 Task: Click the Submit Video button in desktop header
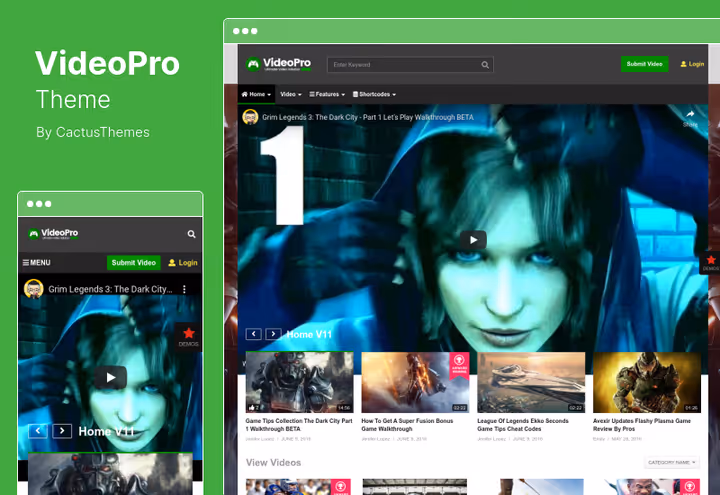click(x=644, y=64)
